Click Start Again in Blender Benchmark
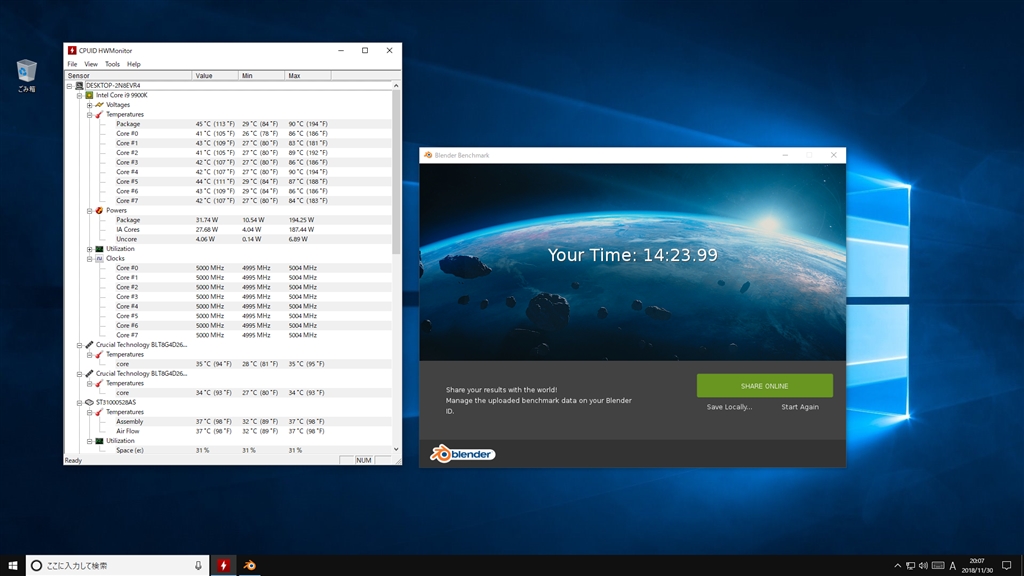 tap(799, 407)
